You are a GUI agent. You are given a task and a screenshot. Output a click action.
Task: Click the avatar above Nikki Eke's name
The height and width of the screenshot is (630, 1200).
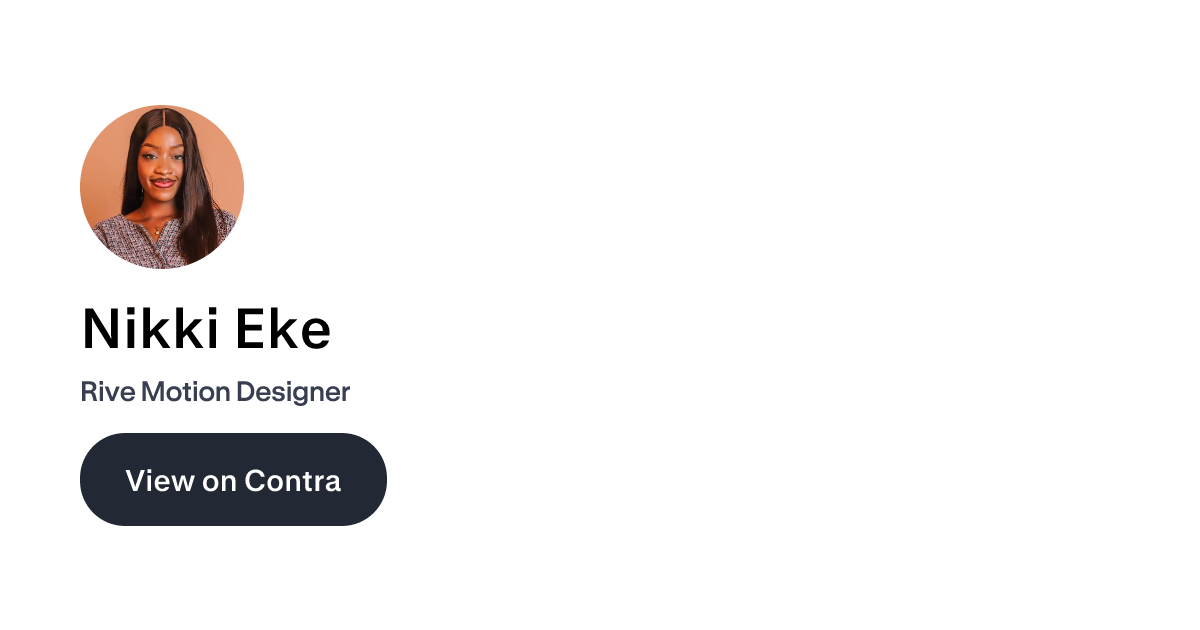162,187
